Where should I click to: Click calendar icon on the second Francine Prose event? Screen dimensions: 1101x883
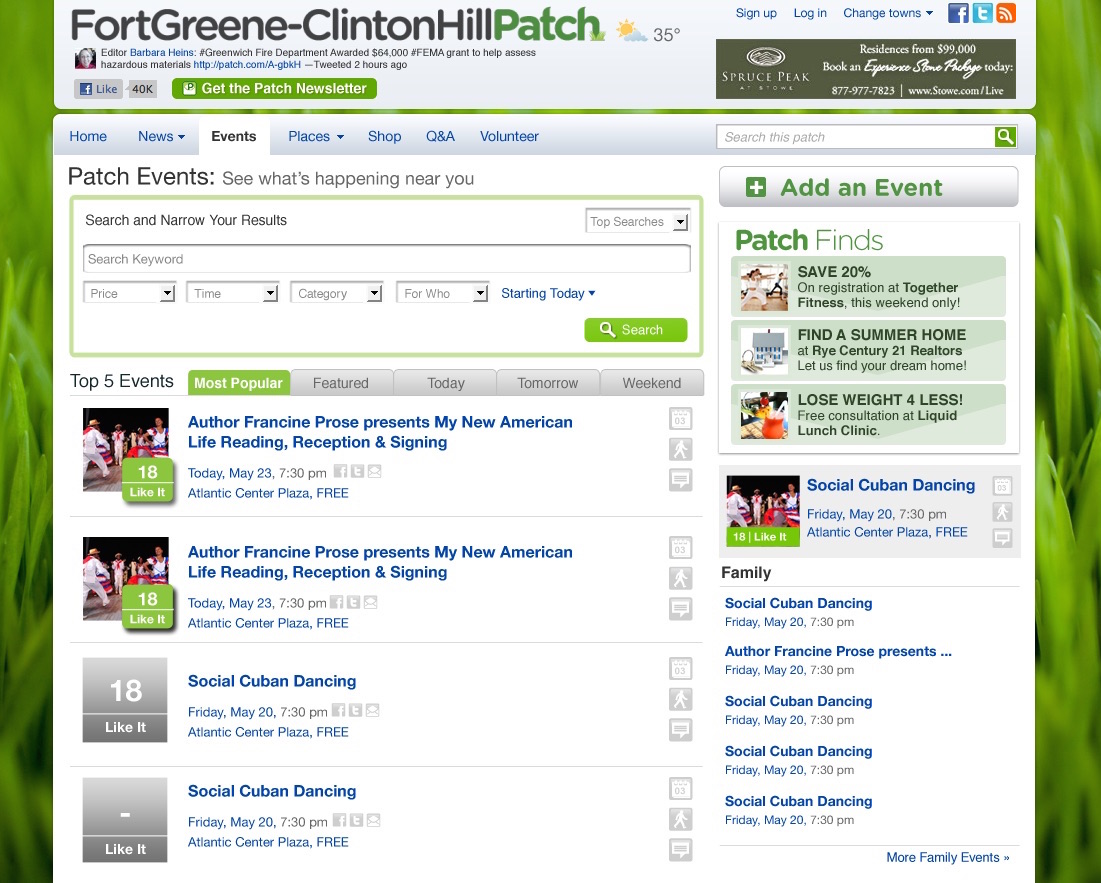coord(680,547)
